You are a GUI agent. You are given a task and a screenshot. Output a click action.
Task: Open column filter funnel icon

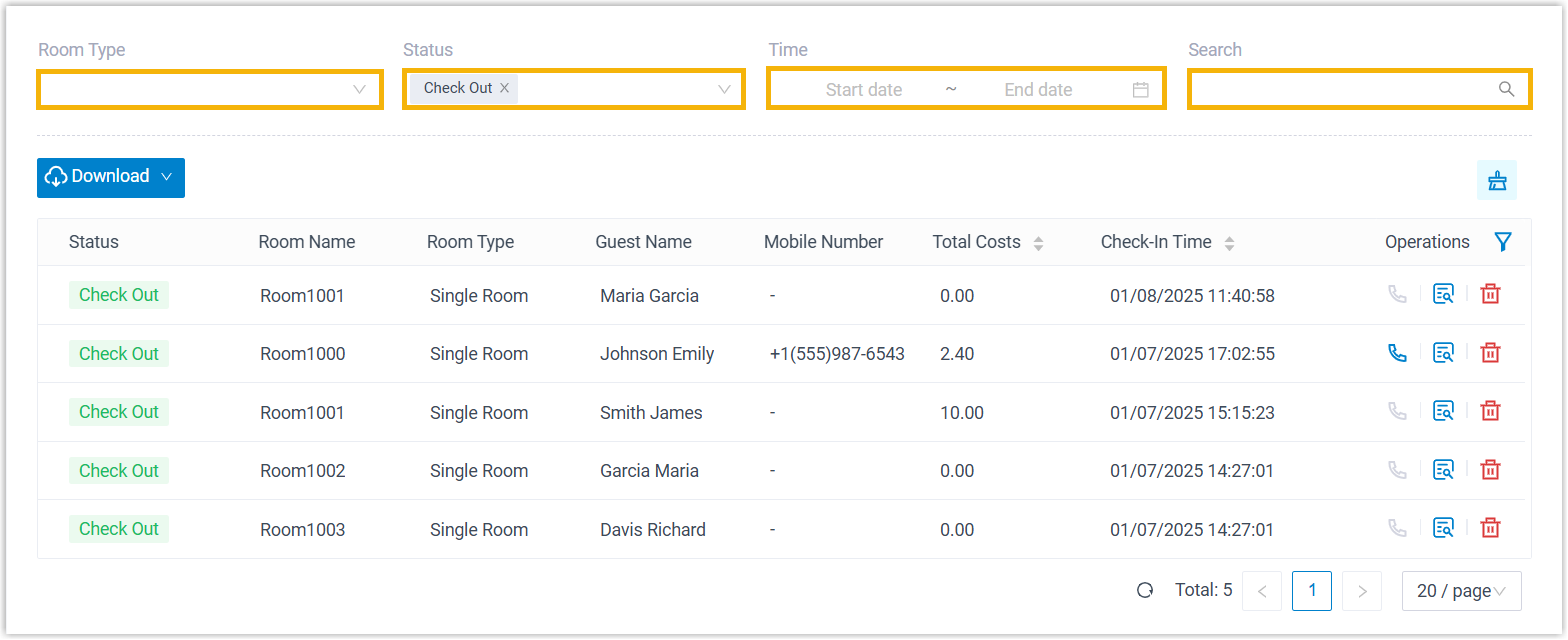tap(1502, 242)
